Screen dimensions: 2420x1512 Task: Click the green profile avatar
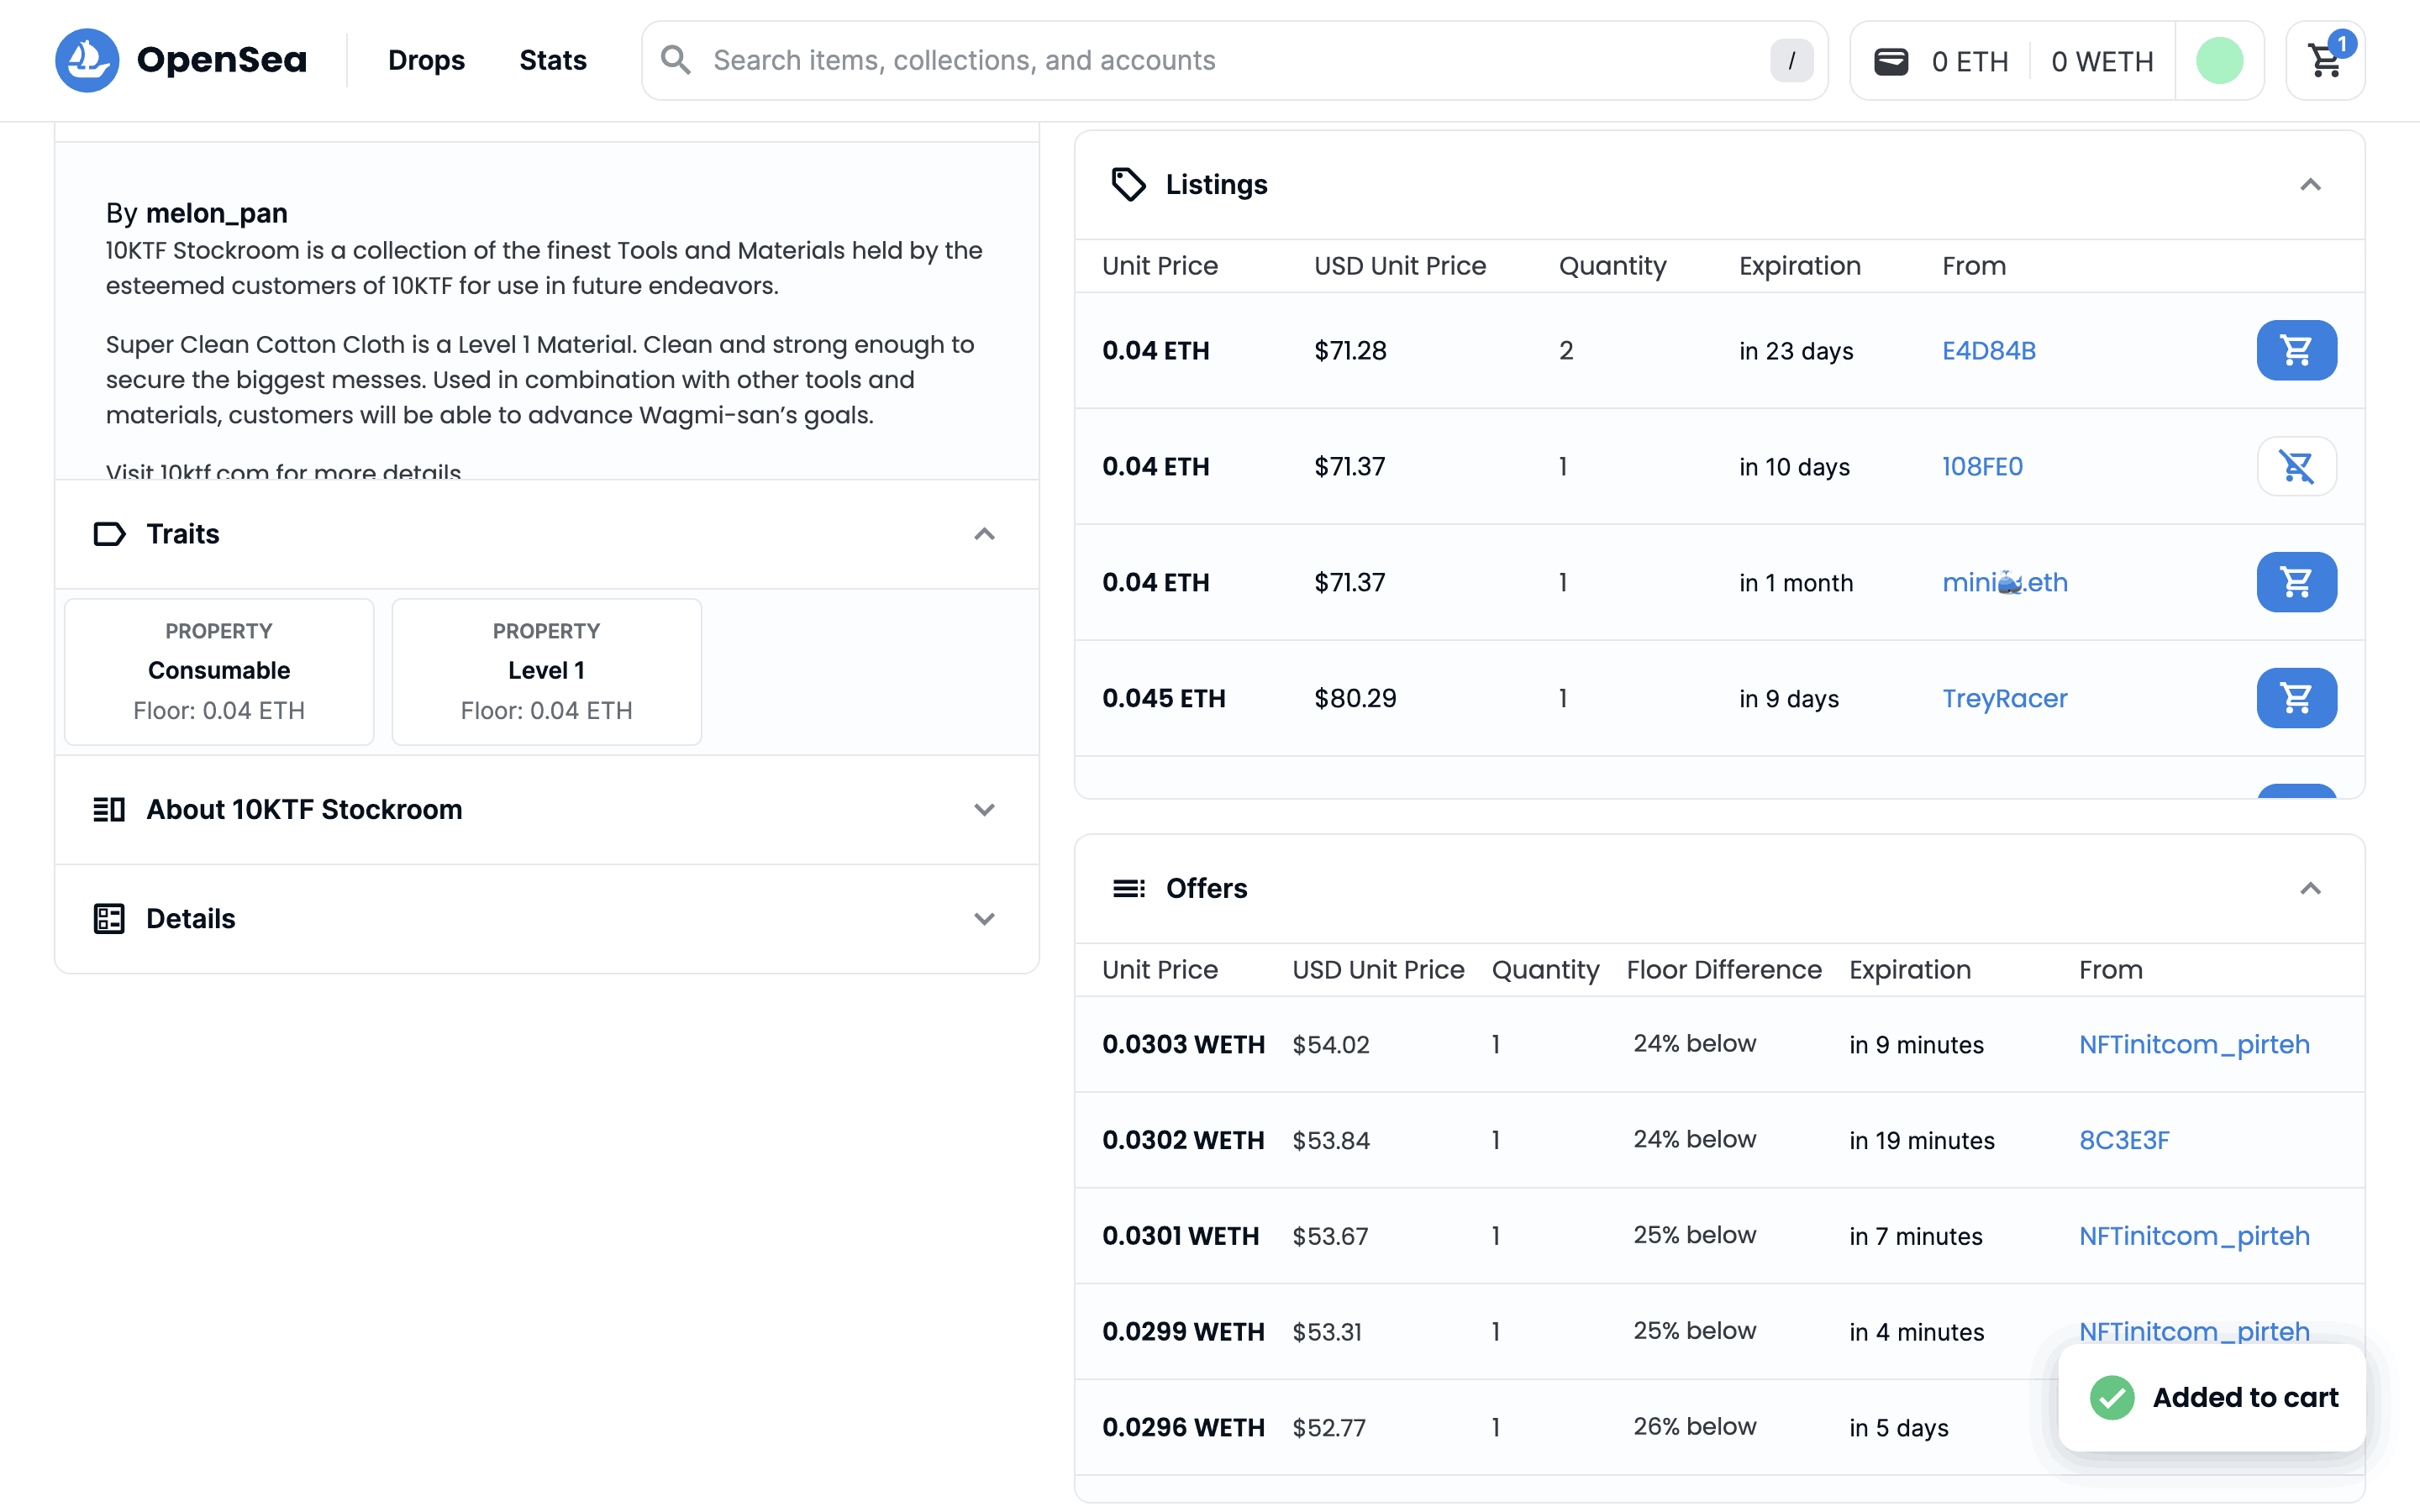2219,61
